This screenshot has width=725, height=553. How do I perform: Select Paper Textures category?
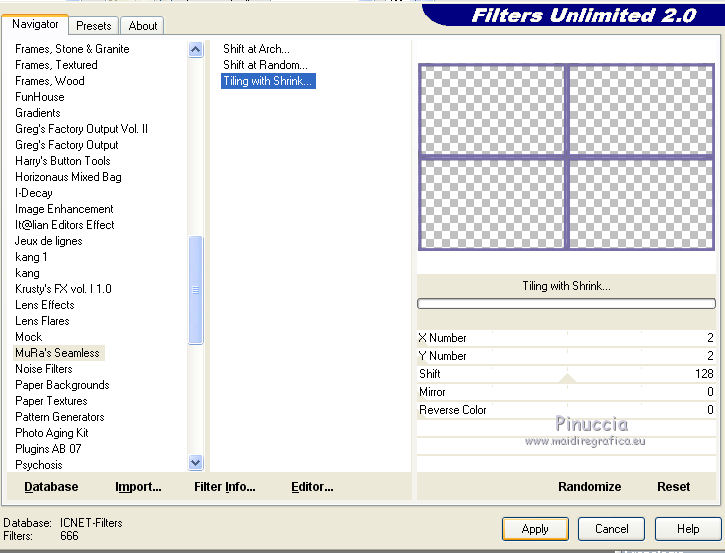(51, 401)
